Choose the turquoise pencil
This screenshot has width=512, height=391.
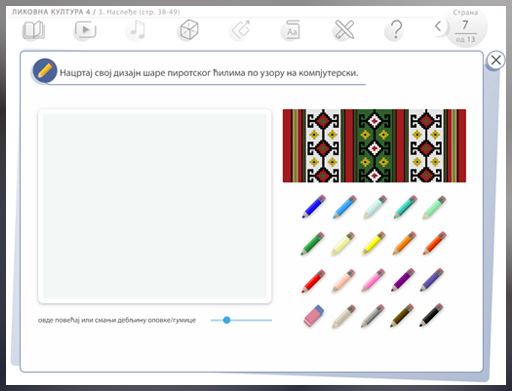(405, 207)
